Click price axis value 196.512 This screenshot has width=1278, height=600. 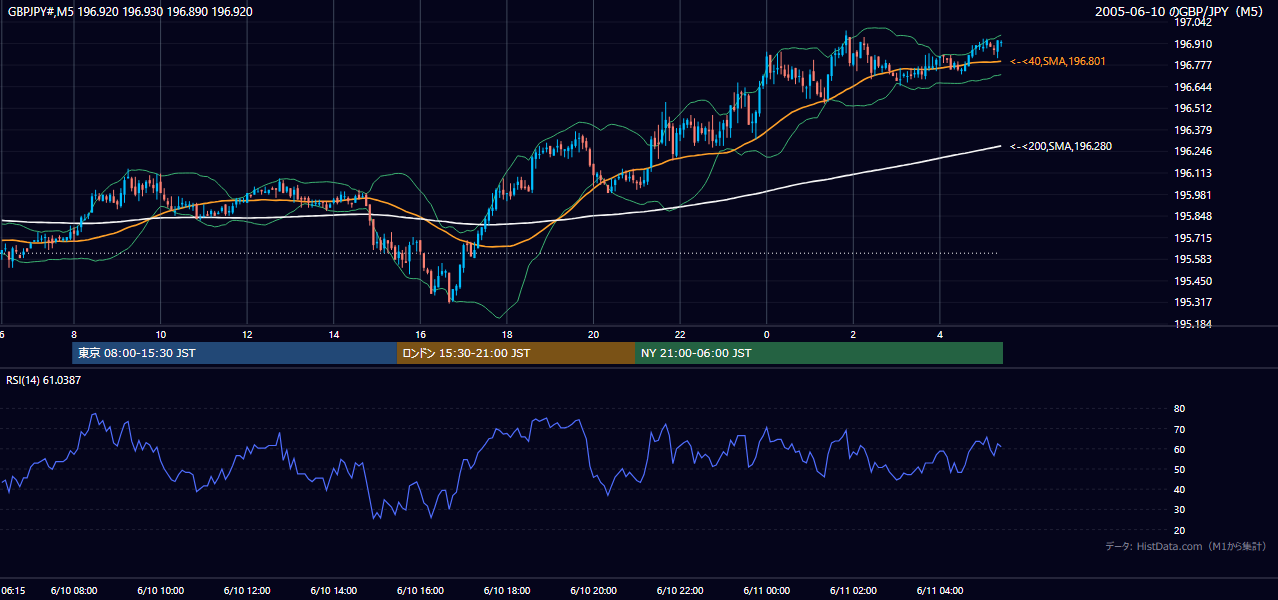[1193, 108]
